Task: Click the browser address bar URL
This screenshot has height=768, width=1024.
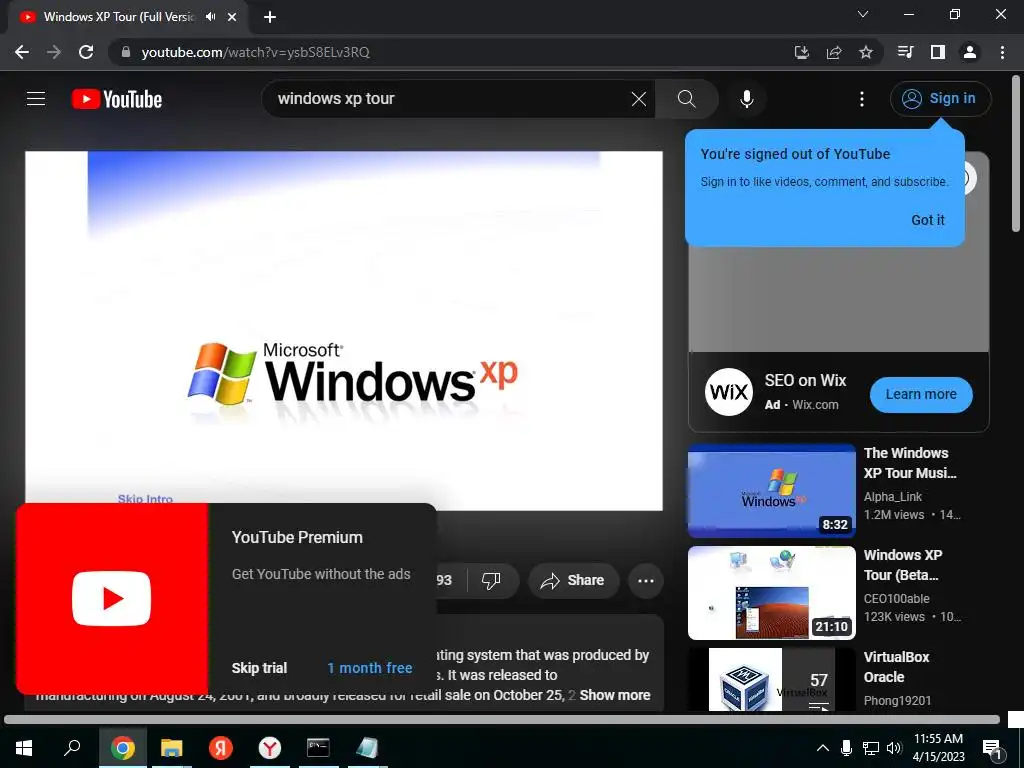Action: [255, 52]
